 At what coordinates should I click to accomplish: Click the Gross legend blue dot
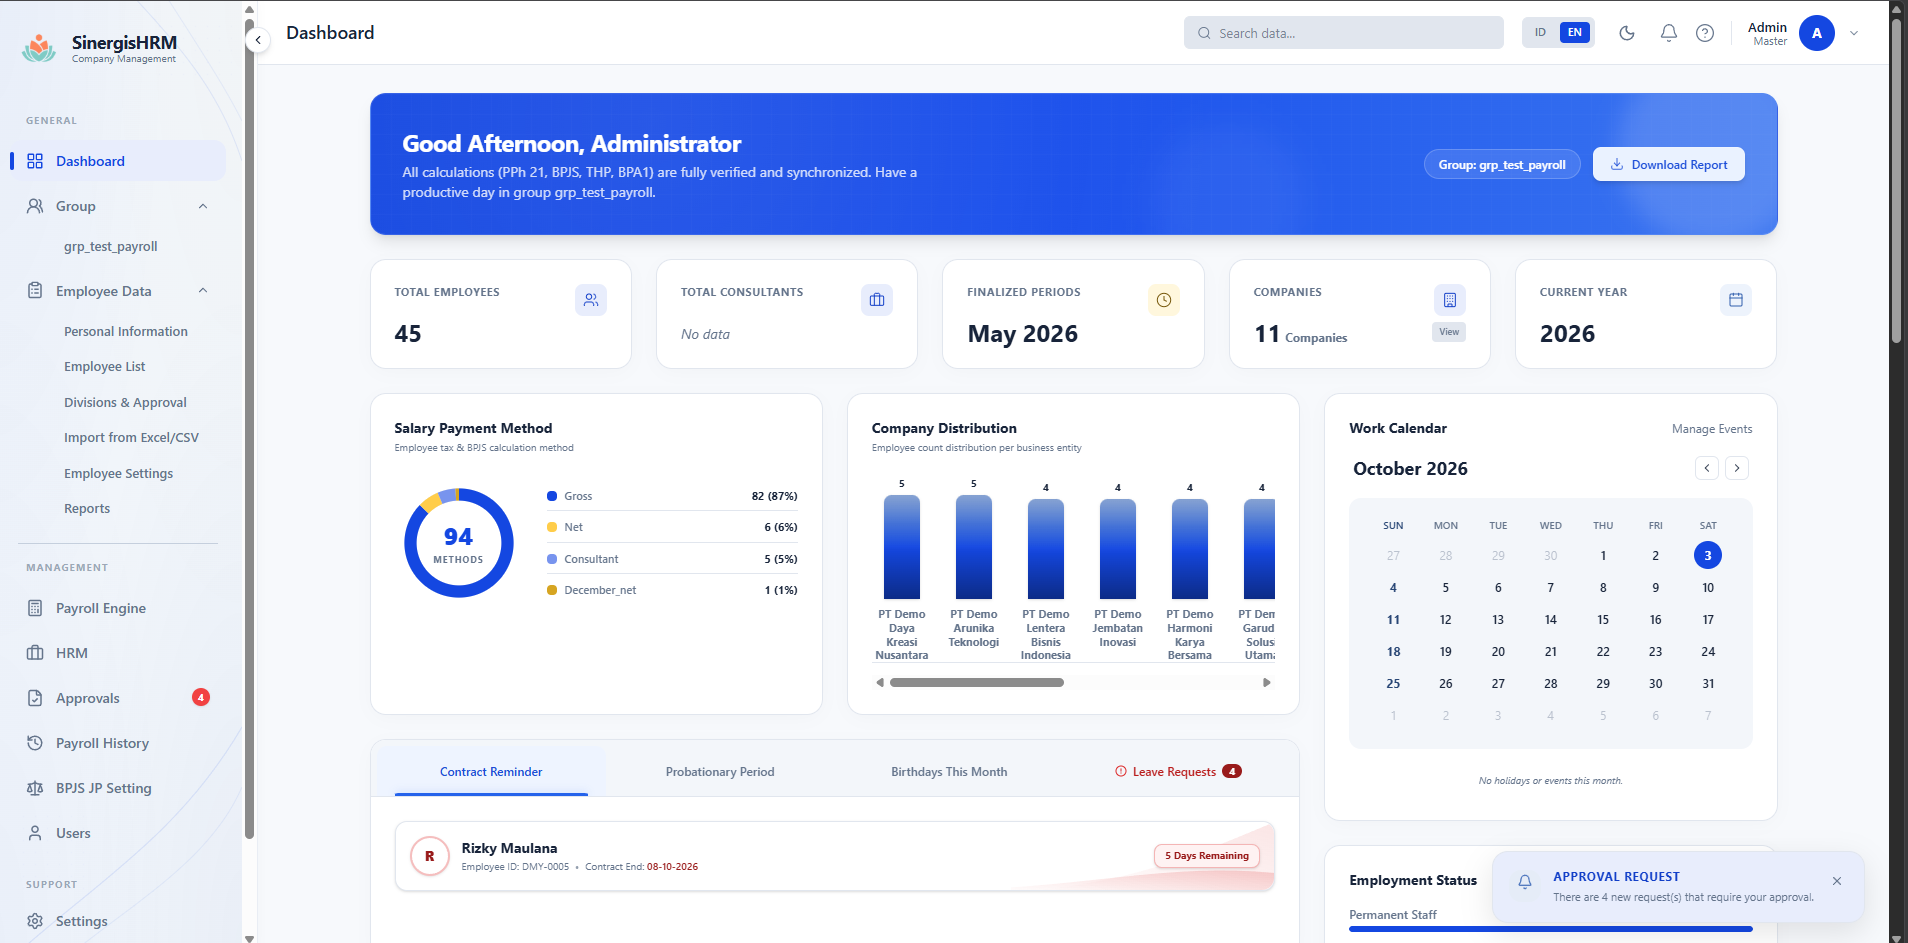click(x=552, y=496)
